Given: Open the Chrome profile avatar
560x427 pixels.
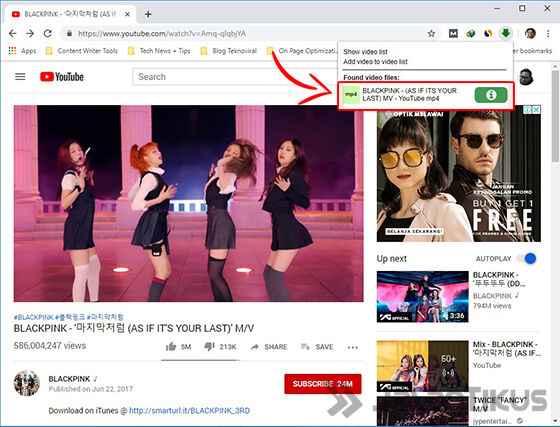Looking at the screenshot, I should pos(530,34).
